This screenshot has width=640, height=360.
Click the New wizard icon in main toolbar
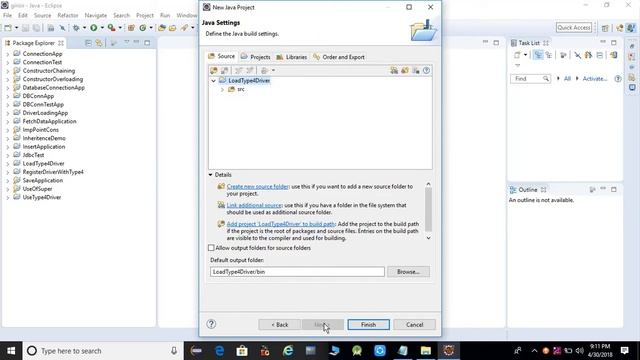coord(8,28)
